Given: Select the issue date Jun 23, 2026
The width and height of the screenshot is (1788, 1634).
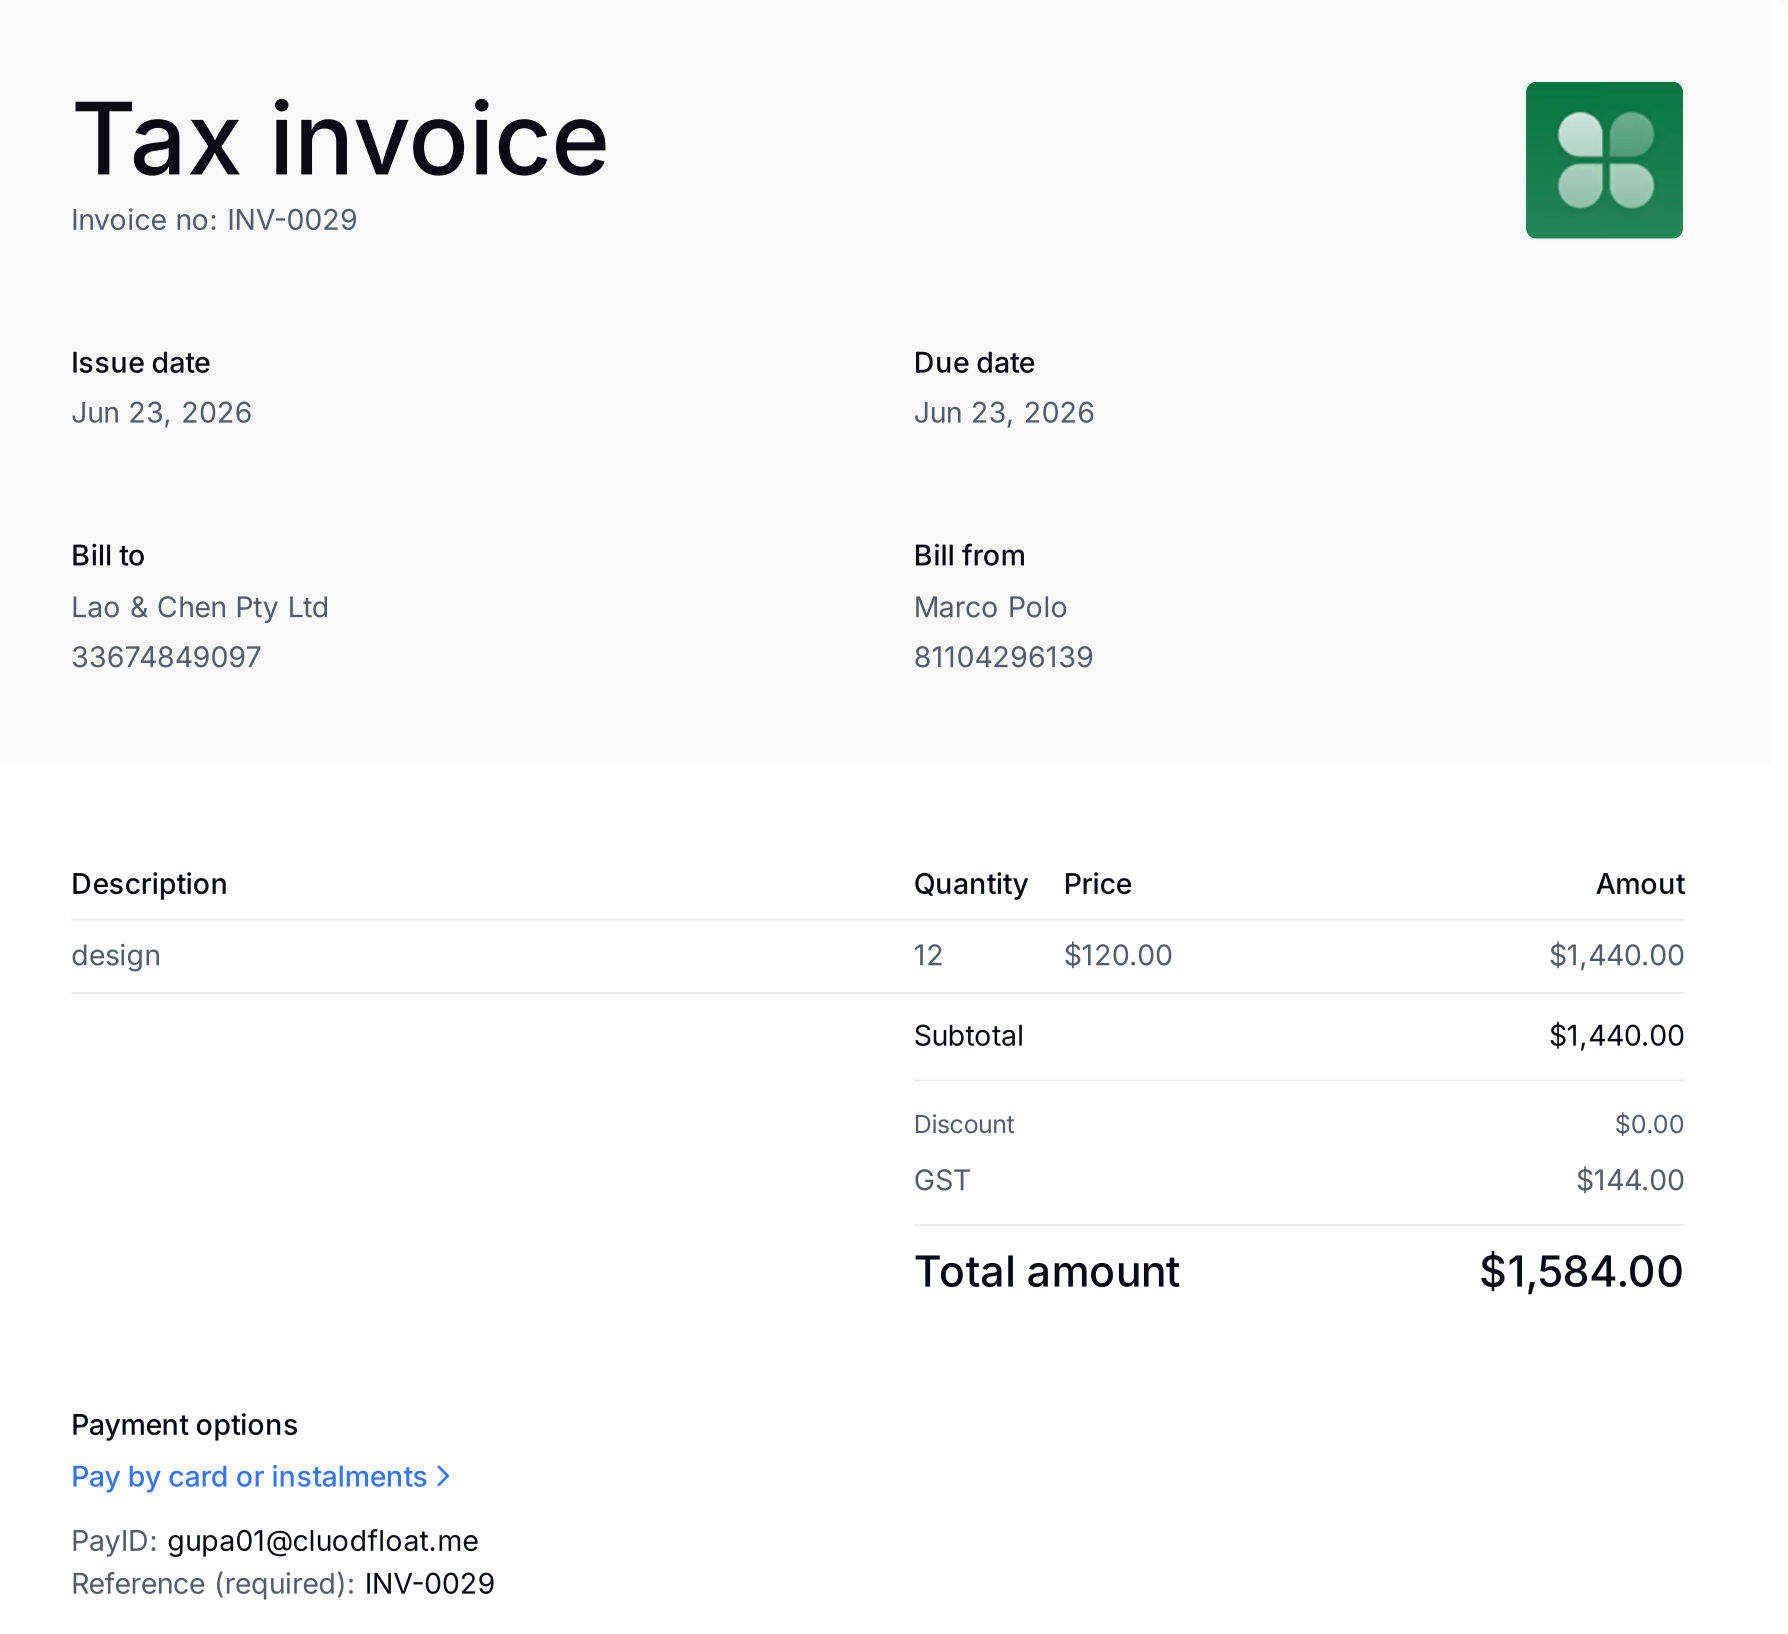Looking at the screenshot, I should (162, 413).
